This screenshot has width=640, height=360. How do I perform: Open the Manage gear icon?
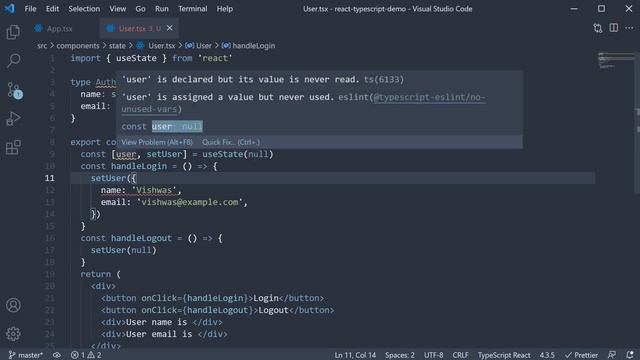(13, 333)
